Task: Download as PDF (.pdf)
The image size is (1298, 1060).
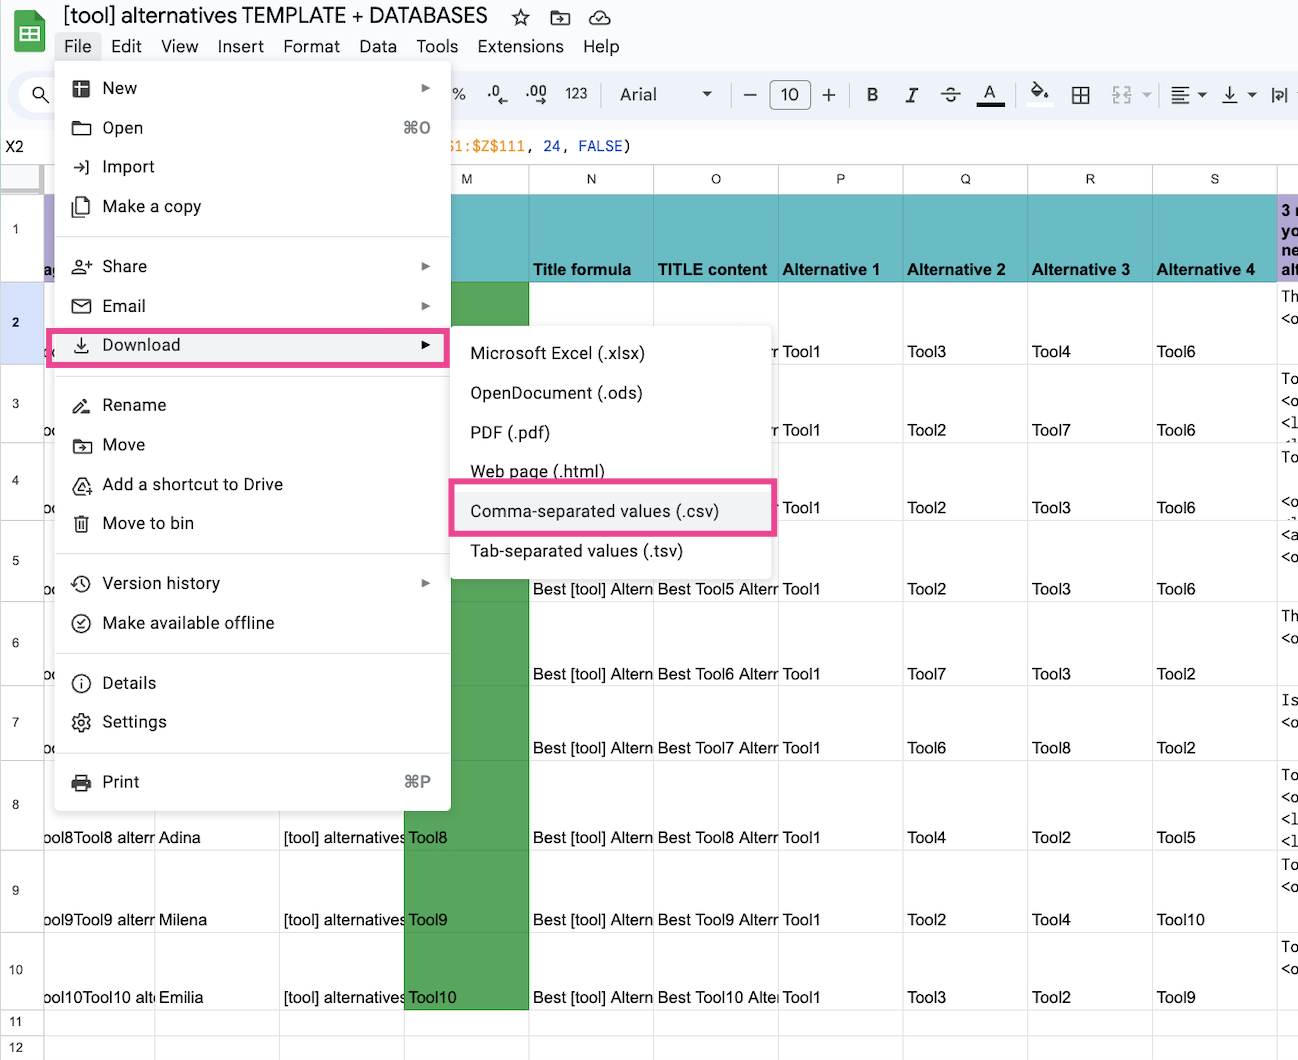Action: [x=611, y=432]
